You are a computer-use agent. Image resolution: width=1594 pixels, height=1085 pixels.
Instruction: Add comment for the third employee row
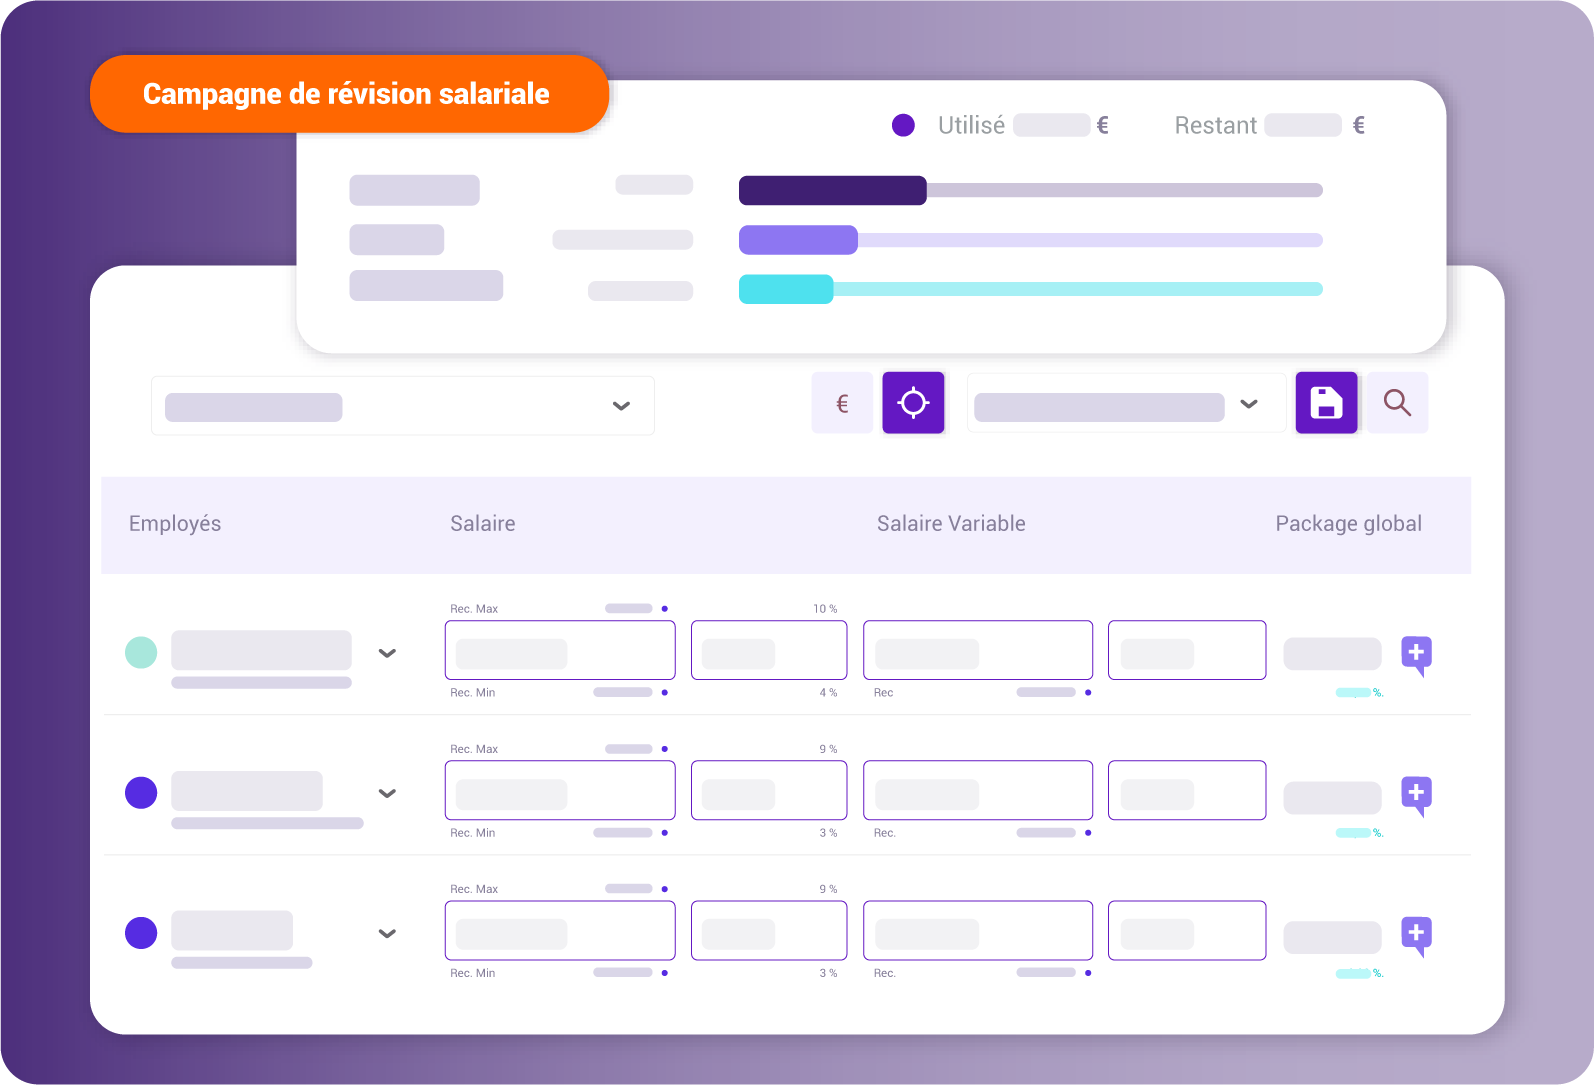tap(1416, 934)
